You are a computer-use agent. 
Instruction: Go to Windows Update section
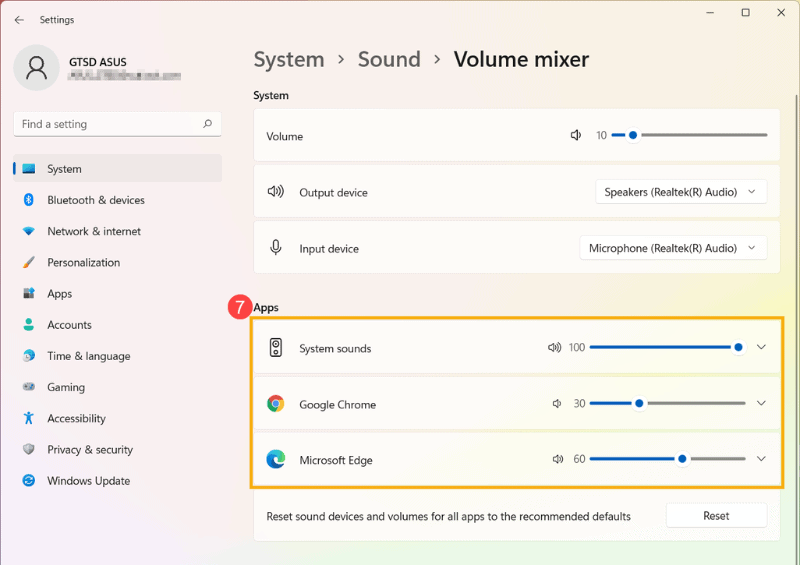tap(88, 481)
